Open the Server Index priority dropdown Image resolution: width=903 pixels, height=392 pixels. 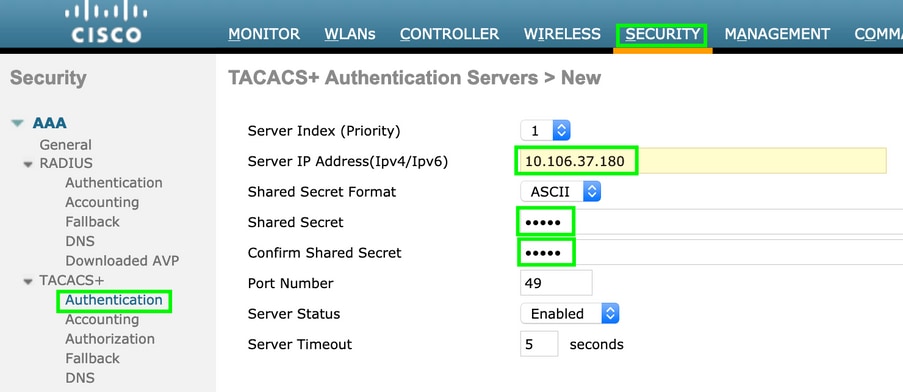(x=545, y=131)
